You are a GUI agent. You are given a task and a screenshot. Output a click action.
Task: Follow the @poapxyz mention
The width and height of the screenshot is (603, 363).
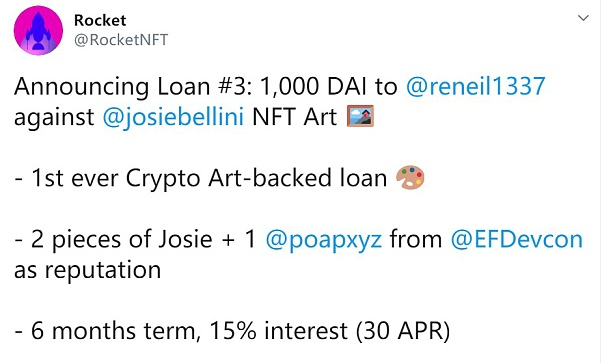point(324,240)
